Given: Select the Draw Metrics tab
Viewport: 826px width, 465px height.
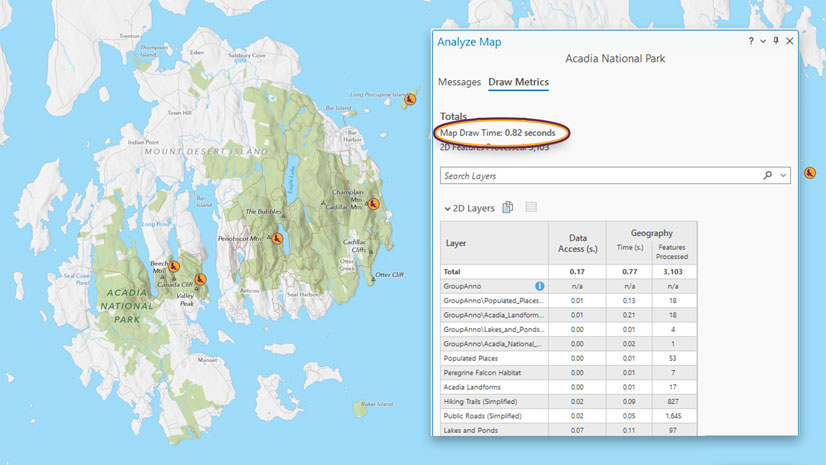Looking at the screenshot, I should tap(518, 82).
